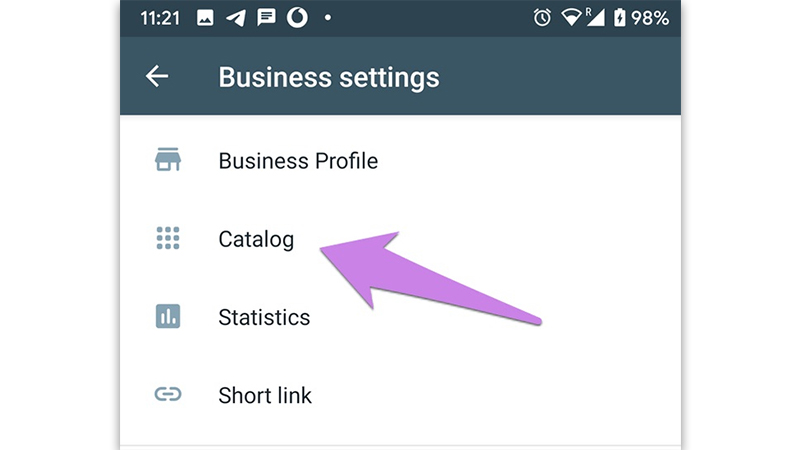The height and width of the screenshot is (450, 800).
Task: Tap the Telegram notification icon in status bar
Action: [x=236, y=18]
